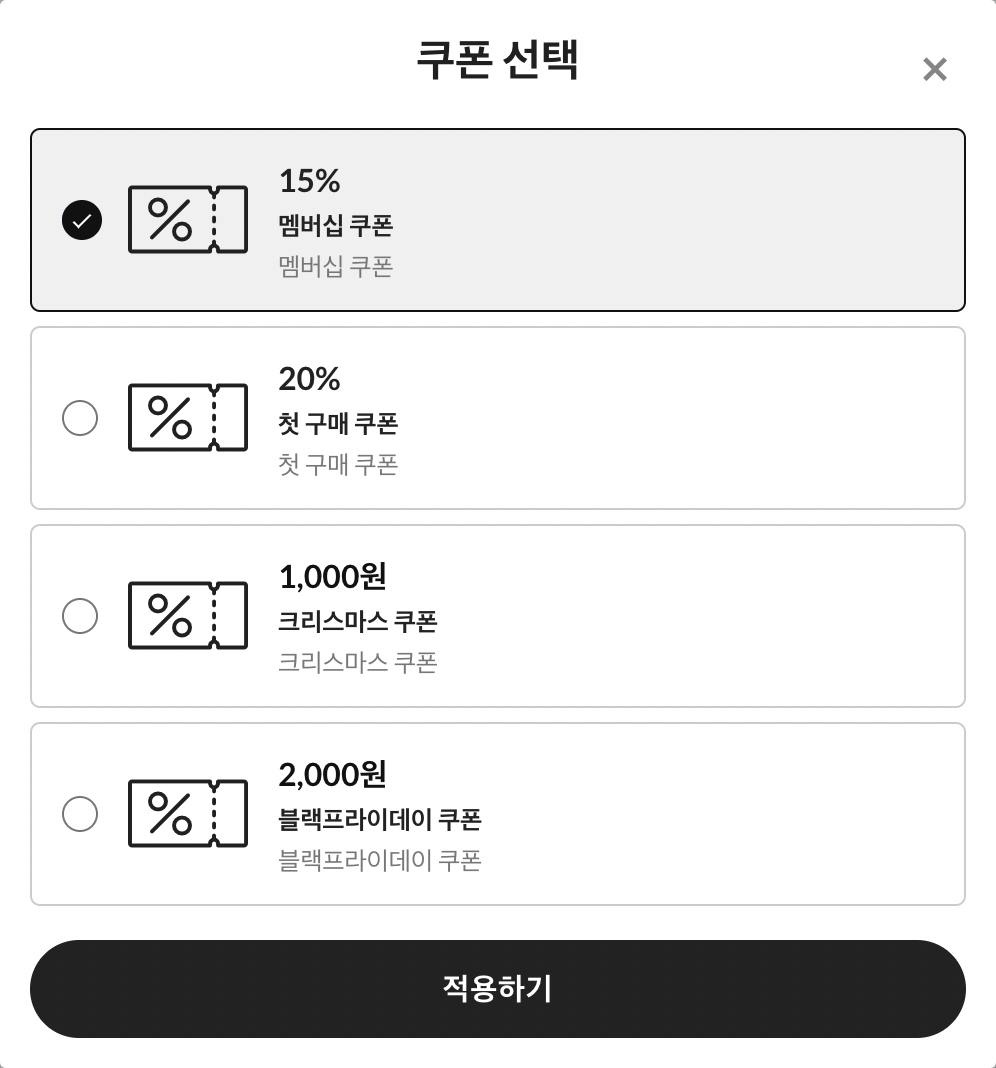The width and height of the screenshot is (996, 1068).
Task: Click the 1,000원 discount amount text
Action: coord(332,577)
